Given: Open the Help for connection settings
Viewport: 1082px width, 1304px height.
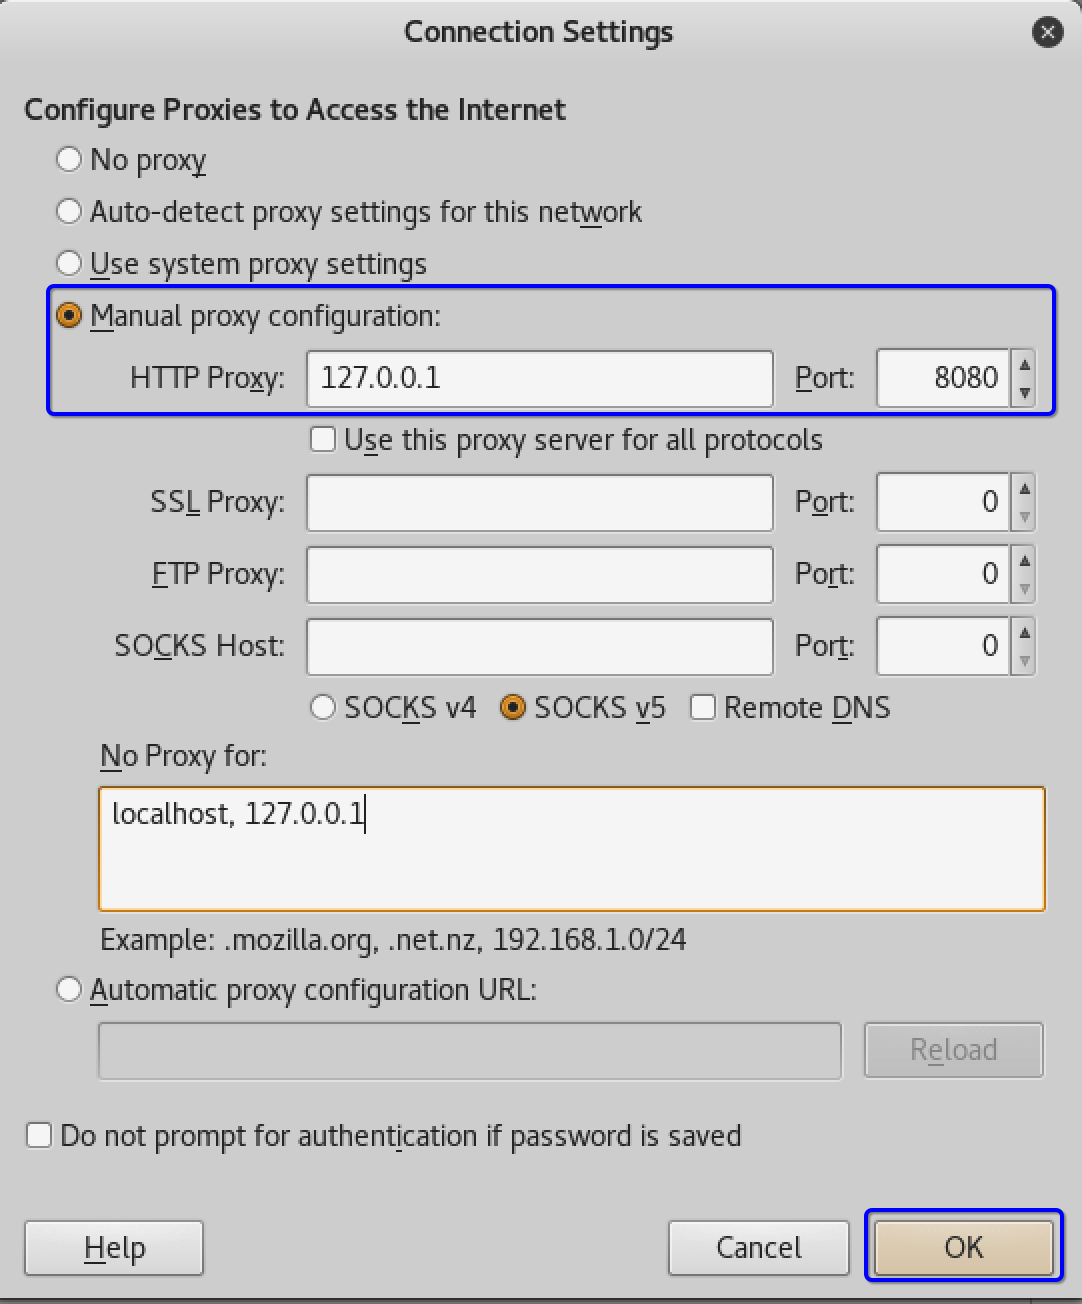Looking at the screenshot, I should [113, 1247].
